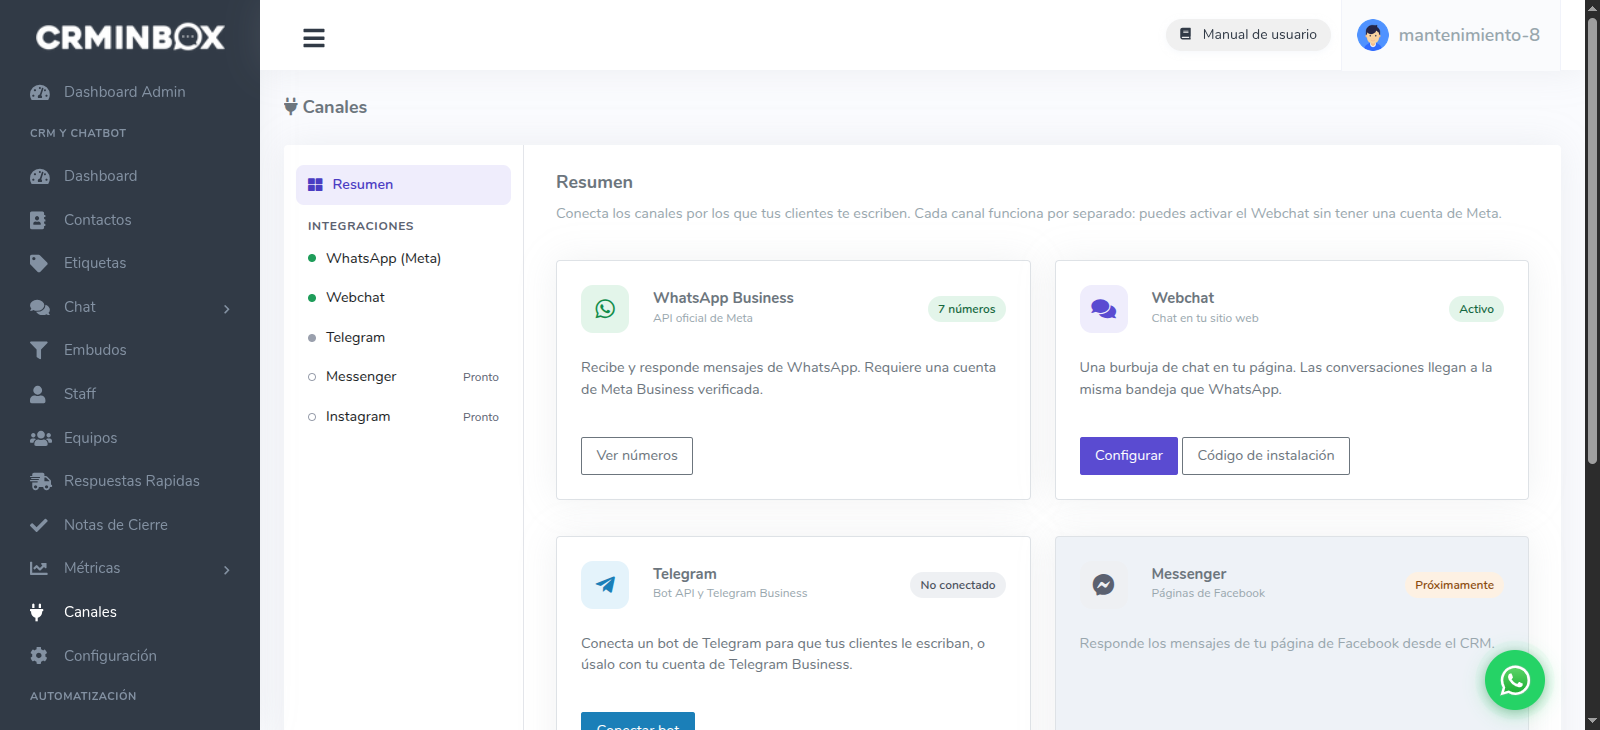Click the CRMINBOX logo
Screen dimensions: 1600x730
[130, 37]
